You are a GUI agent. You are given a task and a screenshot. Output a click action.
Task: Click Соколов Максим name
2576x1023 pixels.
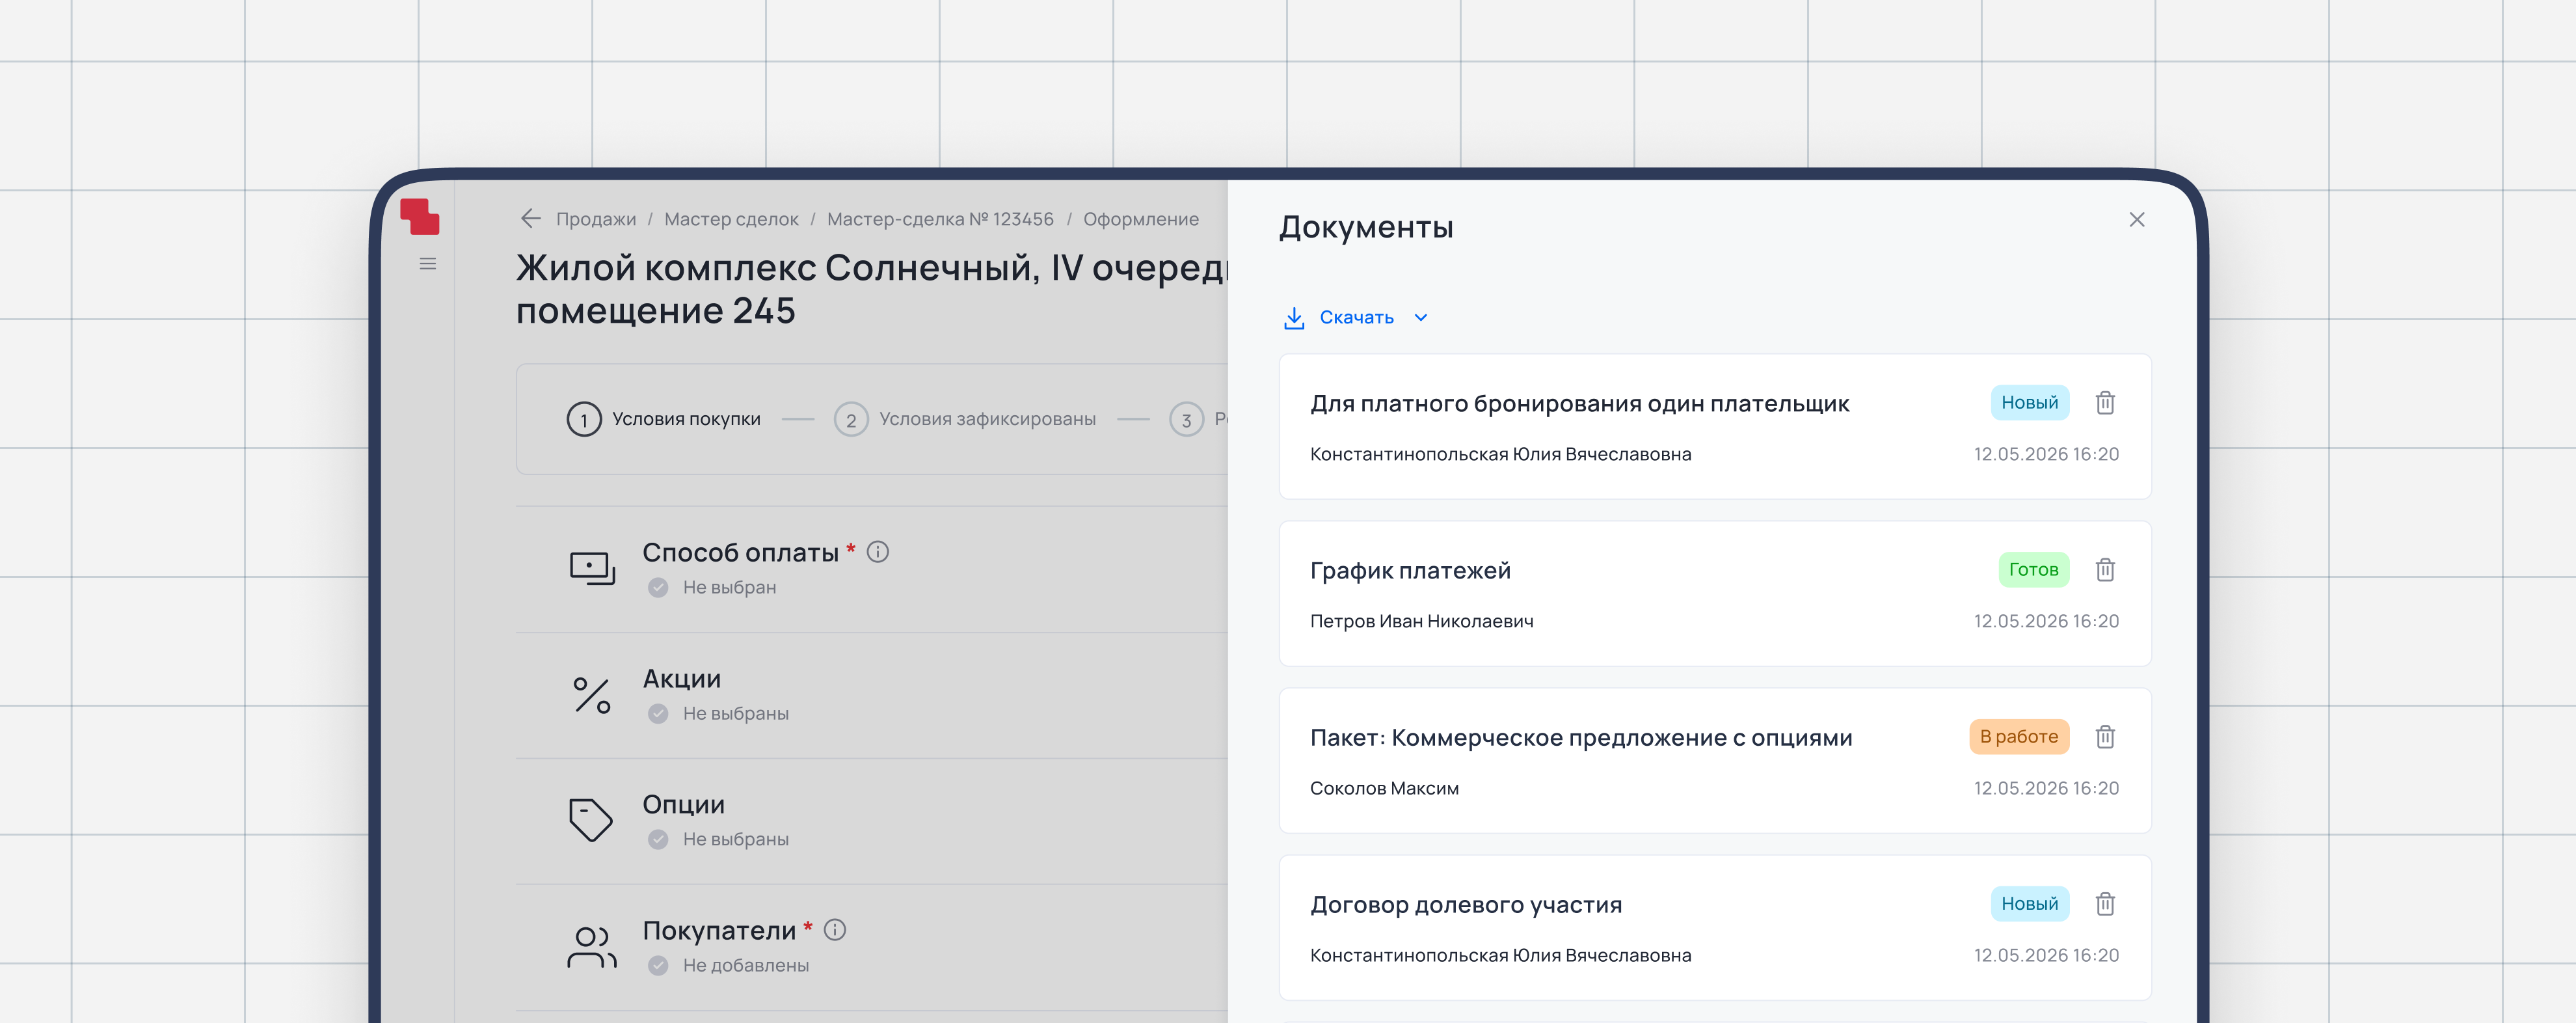1384,788
